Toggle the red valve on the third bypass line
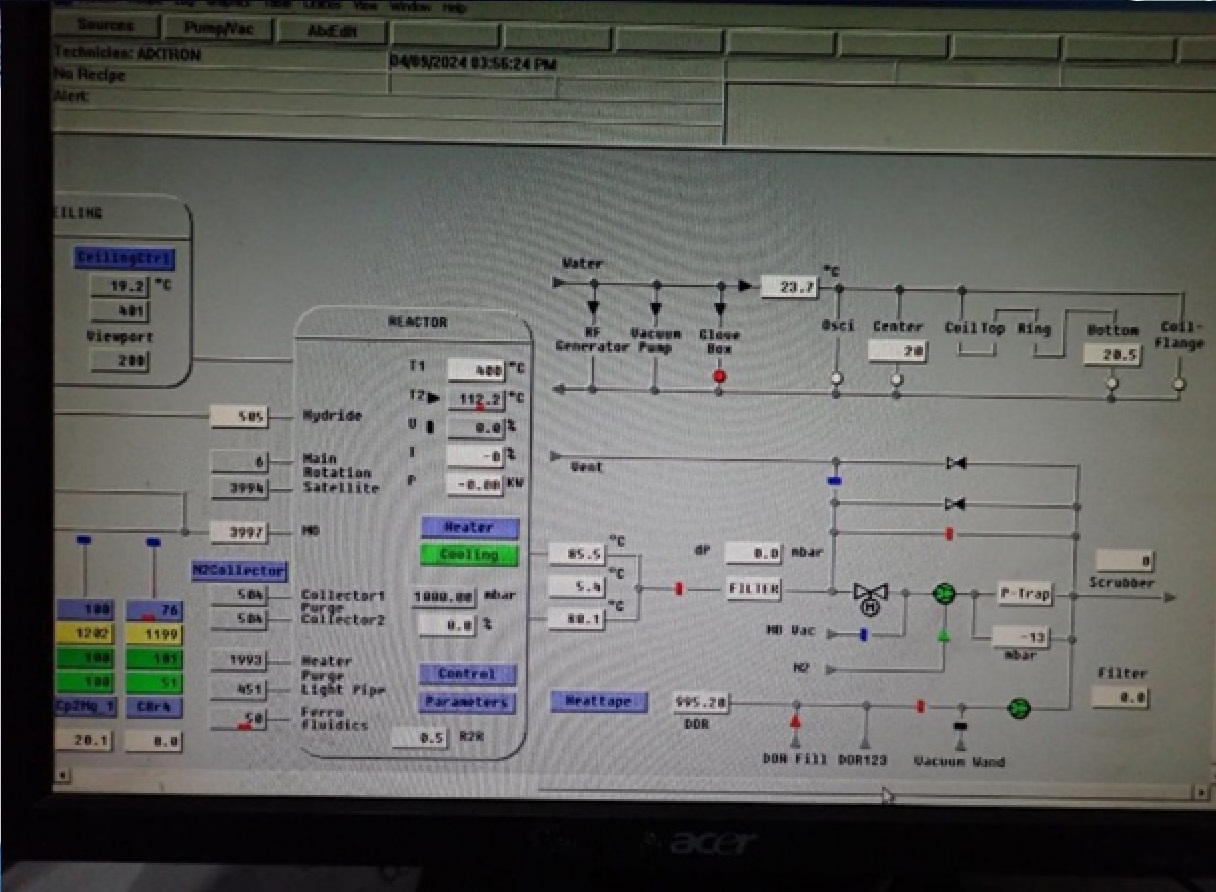 click(x=949, y=533)
